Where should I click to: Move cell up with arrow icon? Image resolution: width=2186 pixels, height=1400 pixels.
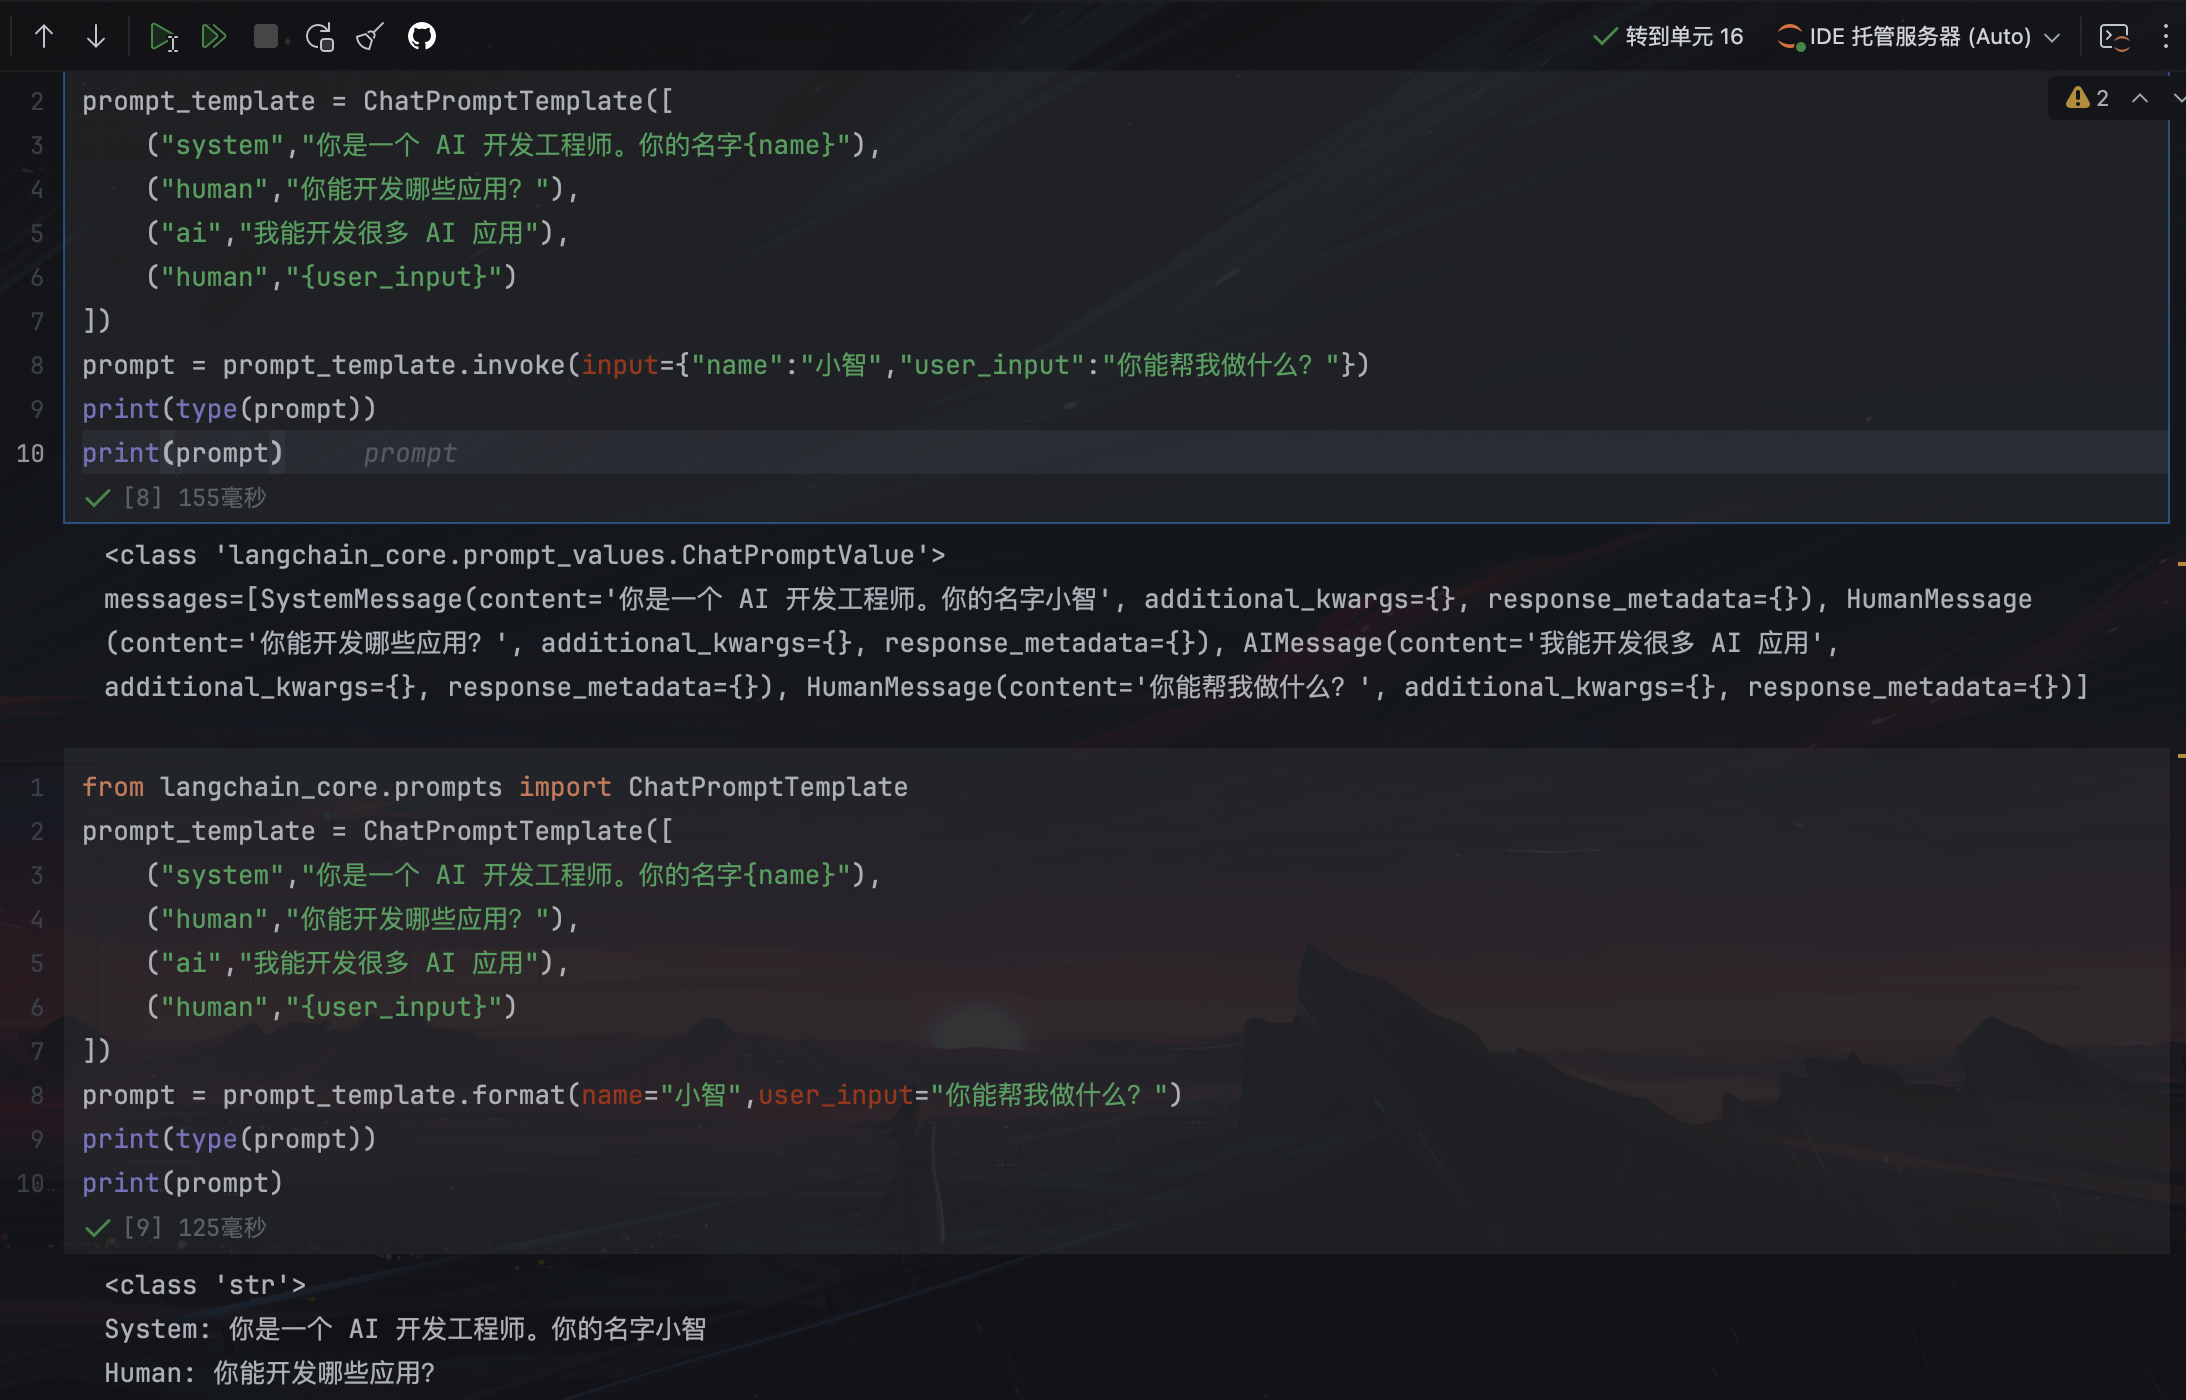pyautogui.click(x=44, y=37)
